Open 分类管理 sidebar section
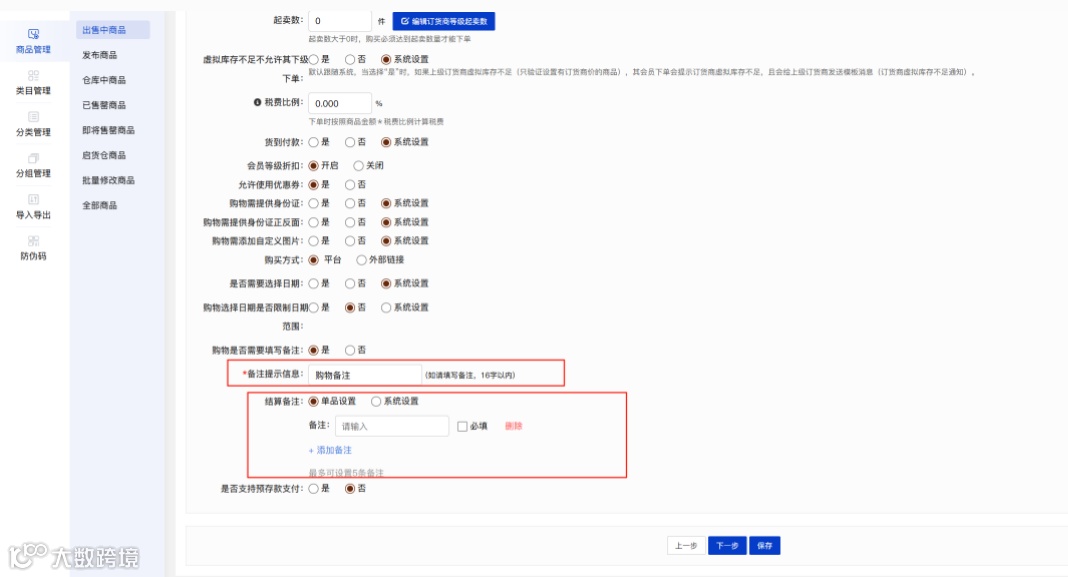The width and height of the screenshot is (1068, 577). click(33, 124)
